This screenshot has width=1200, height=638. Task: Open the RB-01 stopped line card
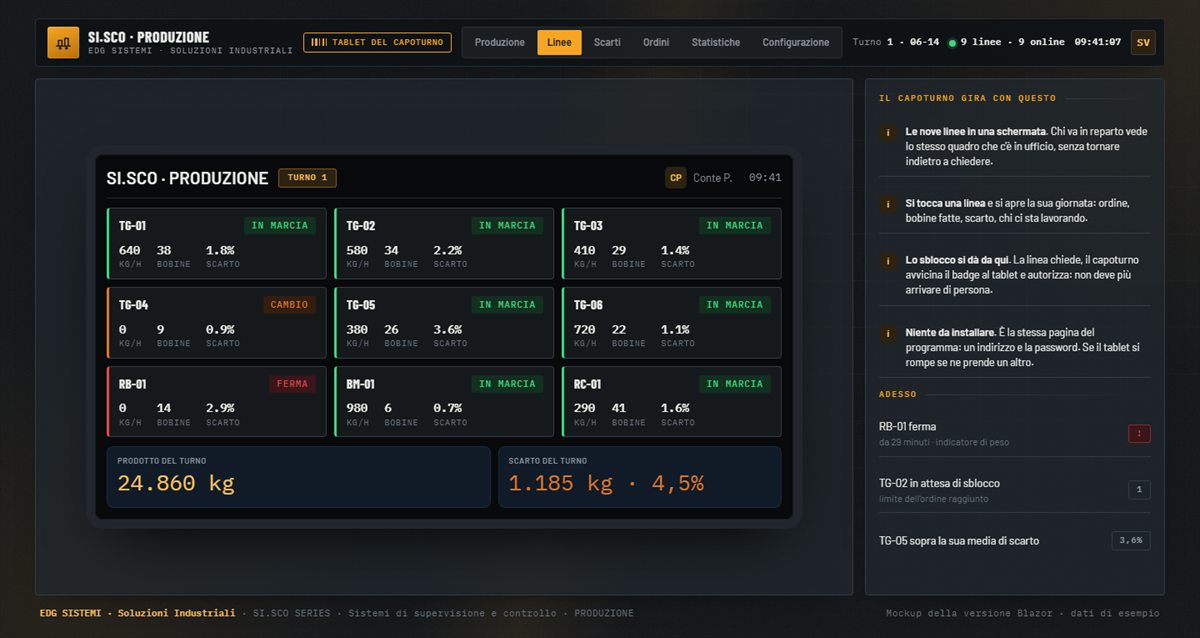coord(216,401)
